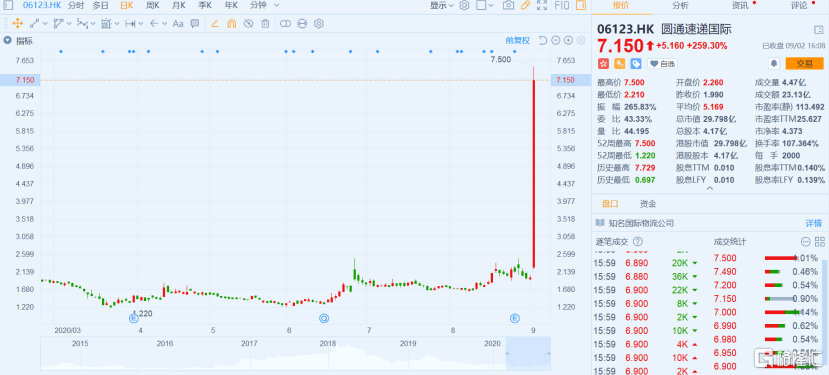The width and height of the screenshot is (829, 375).
Task: Zoom out chart with minus circle
Action: point(555,40)
